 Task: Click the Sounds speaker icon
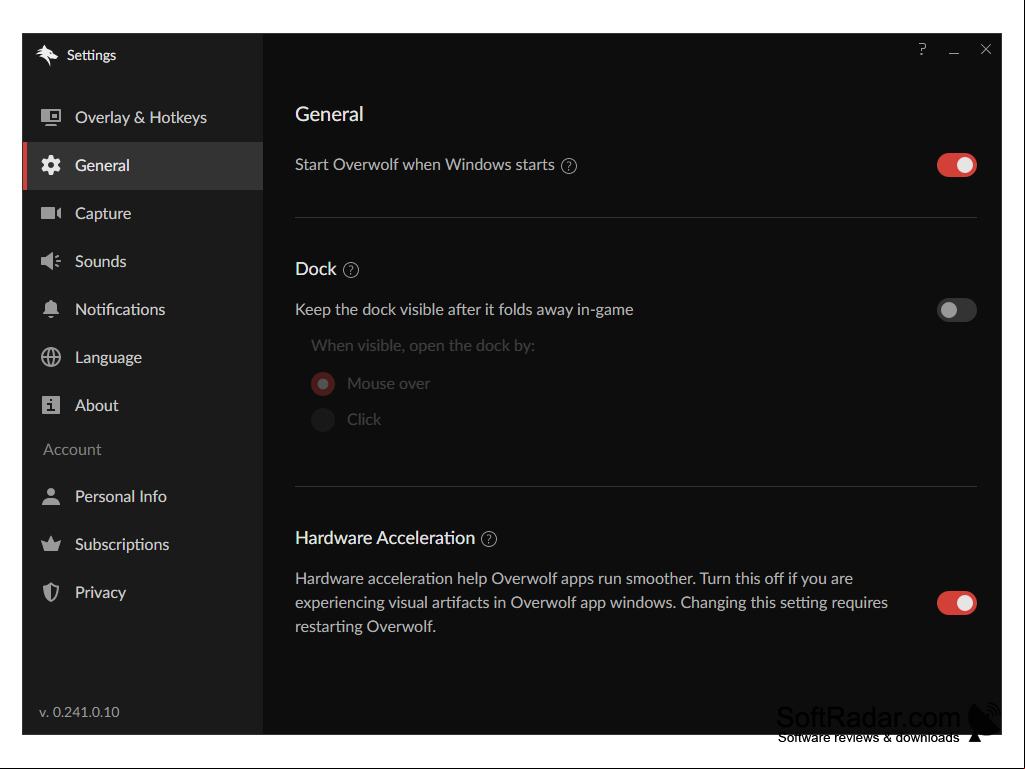point(51,262)
